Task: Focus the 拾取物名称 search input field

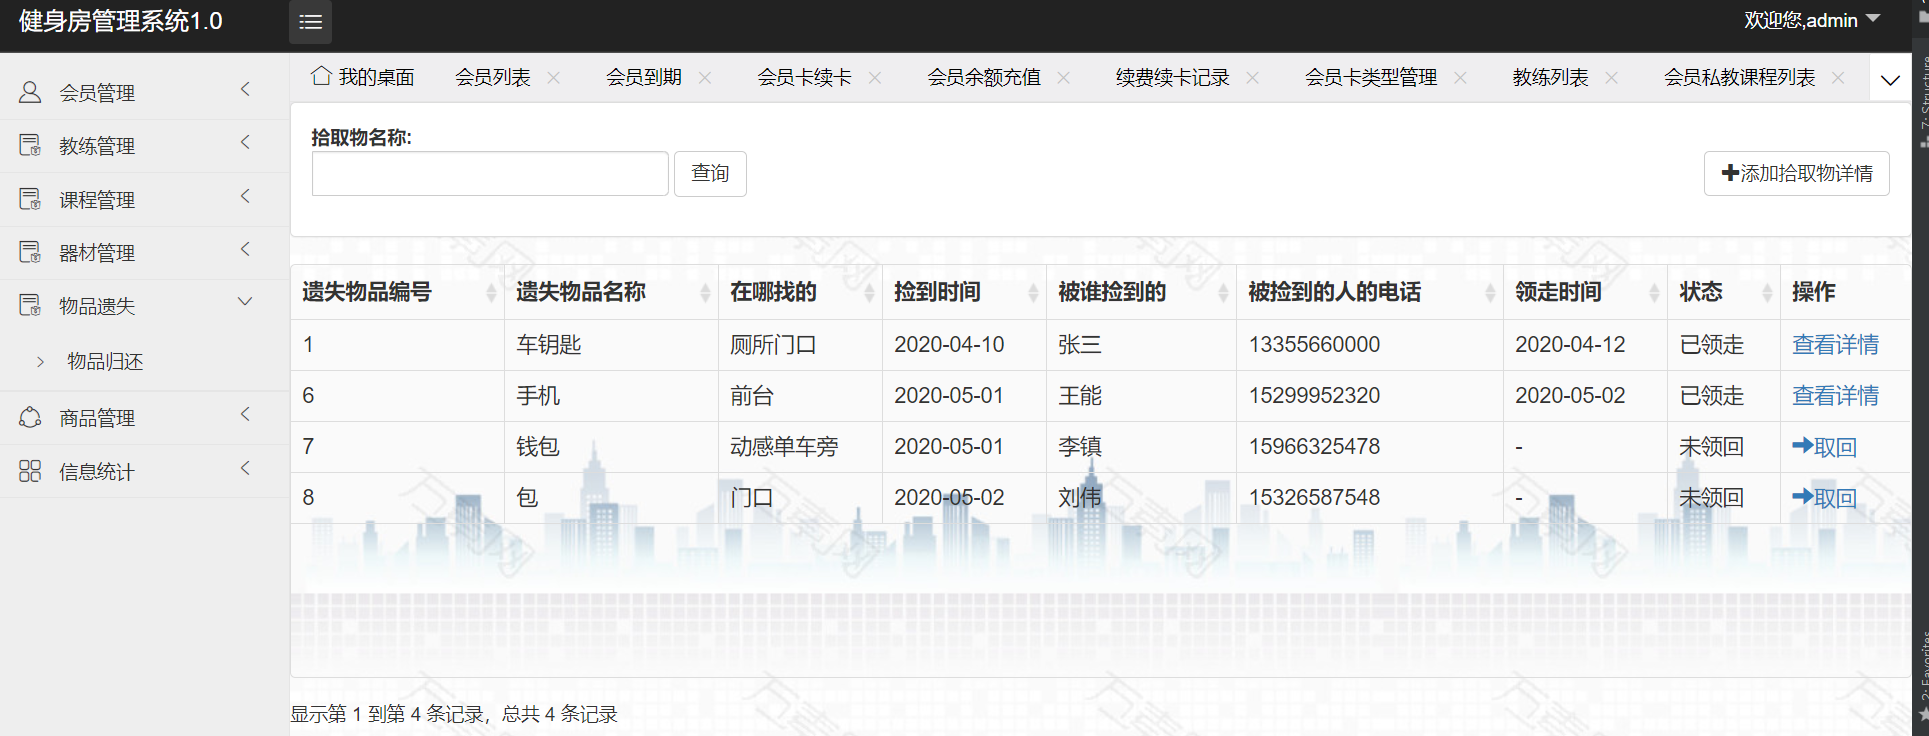Action: [490, 174]
